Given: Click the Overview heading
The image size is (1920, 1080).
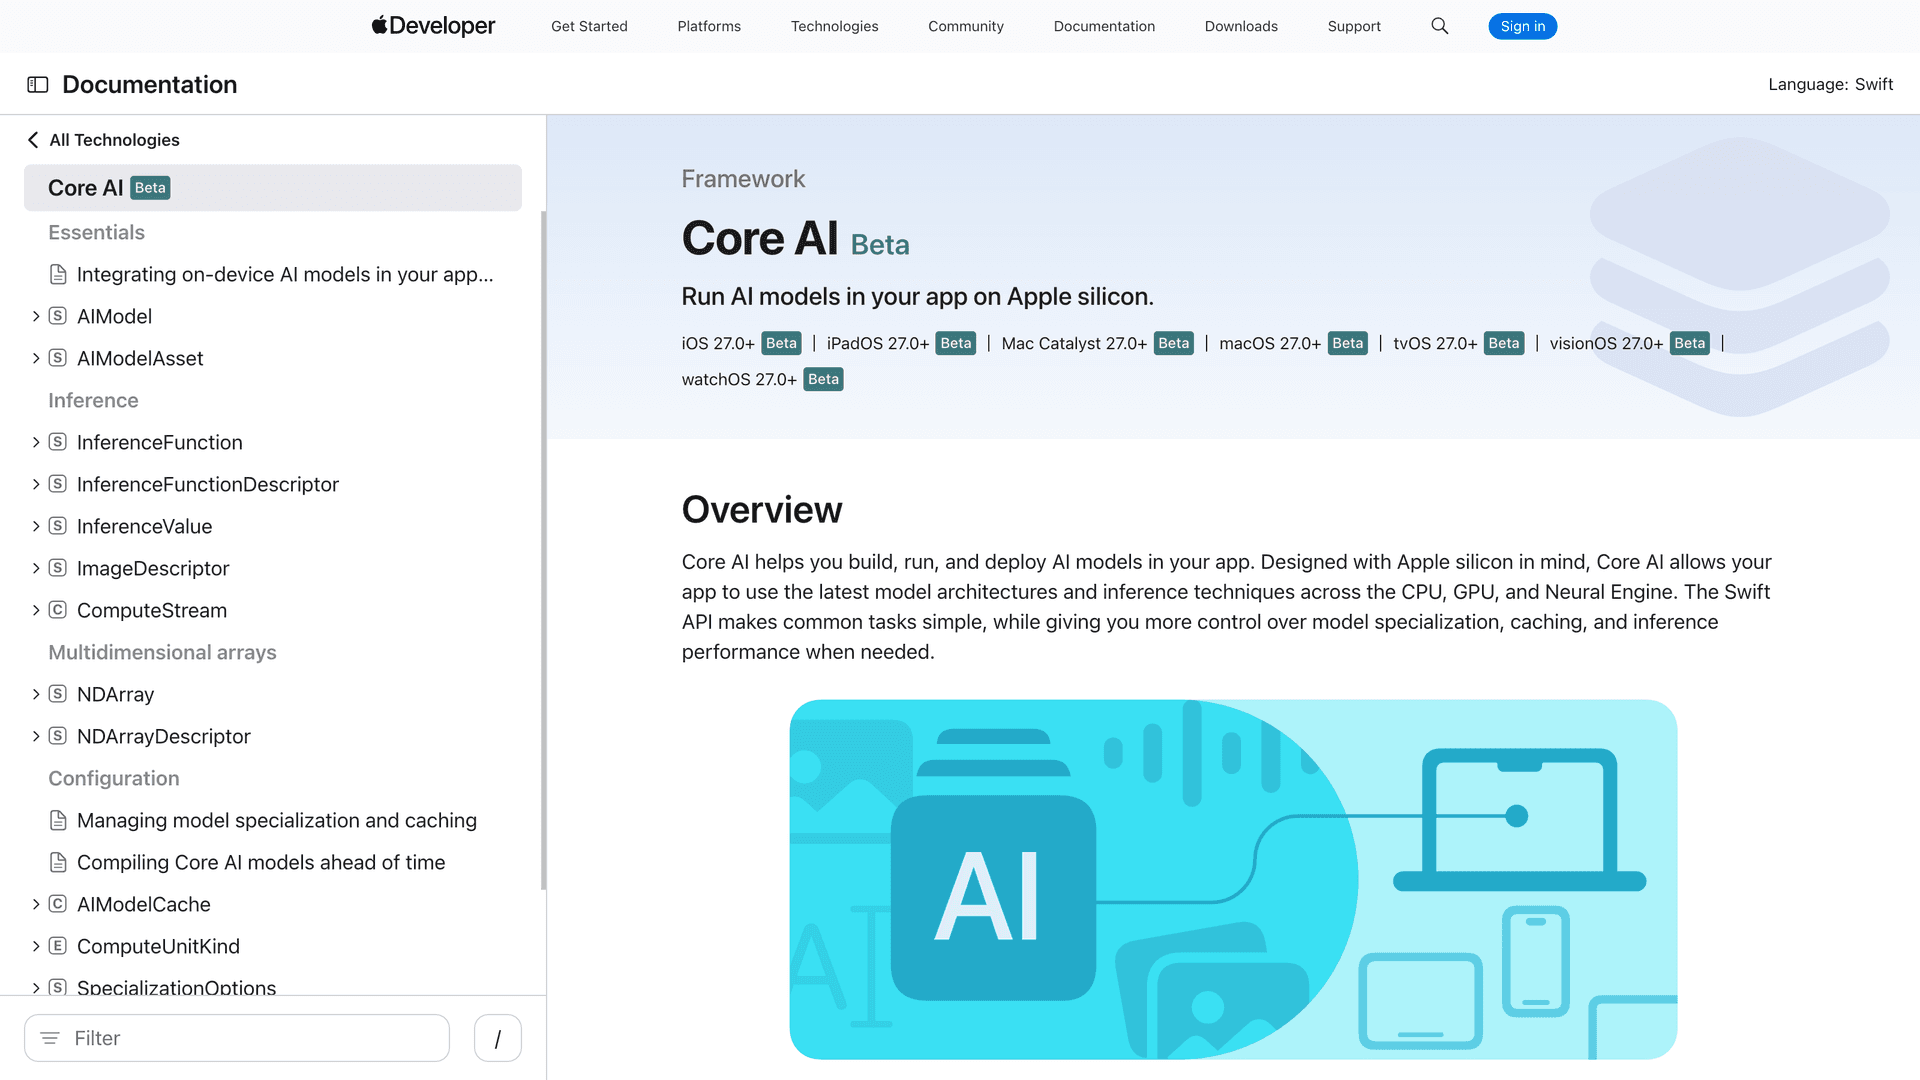Looking at the screenshot, I should [762, 510].
